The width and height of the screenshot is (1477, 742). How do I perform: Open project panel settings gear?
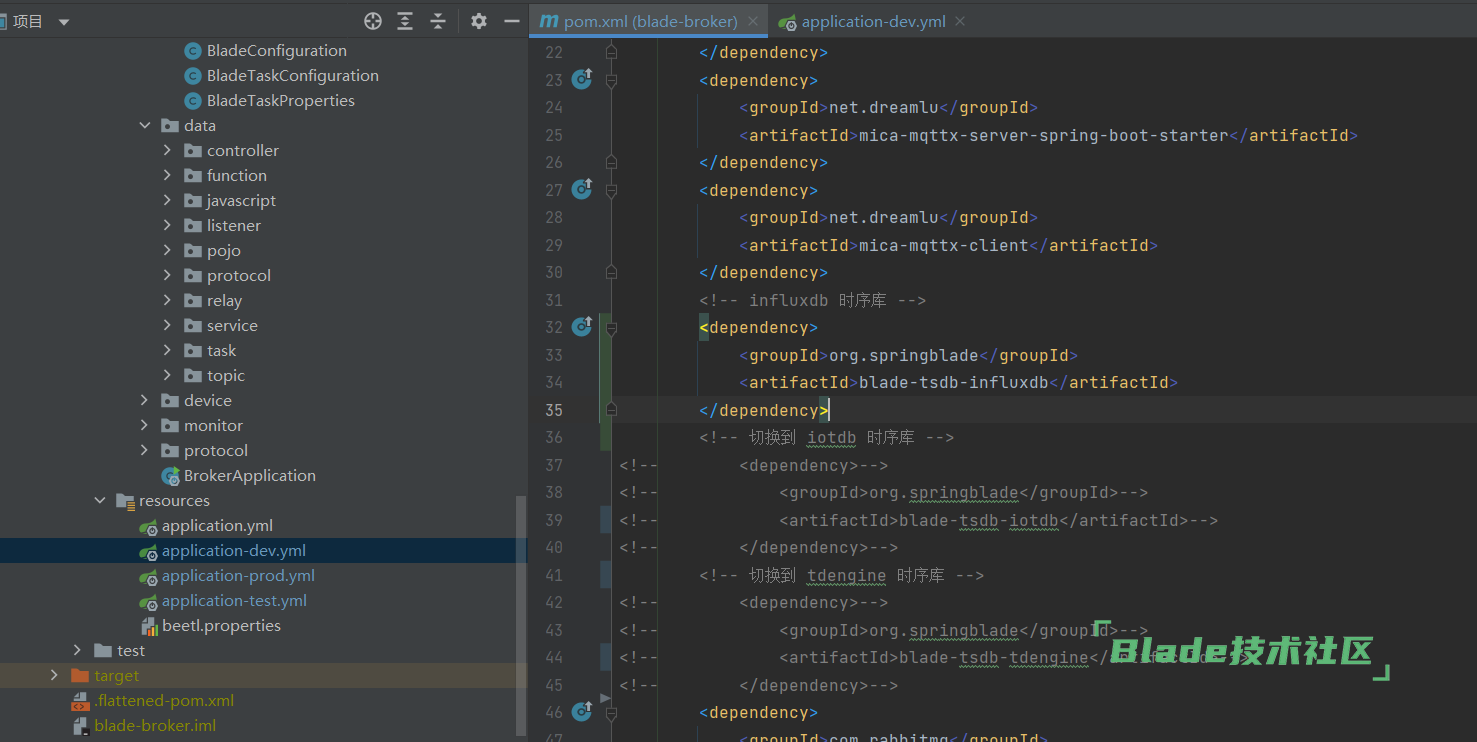click(x=479, y=21)
